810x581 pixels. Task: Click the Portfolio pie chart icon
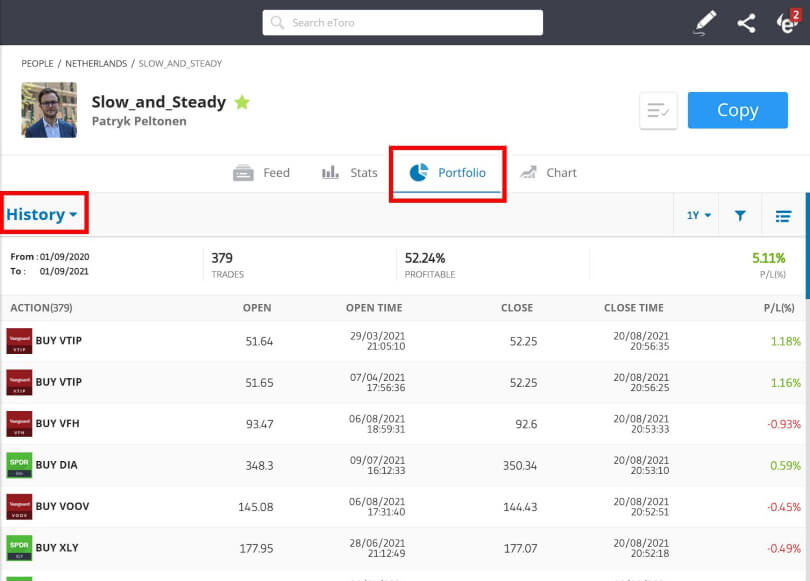[x=419, y=172]
